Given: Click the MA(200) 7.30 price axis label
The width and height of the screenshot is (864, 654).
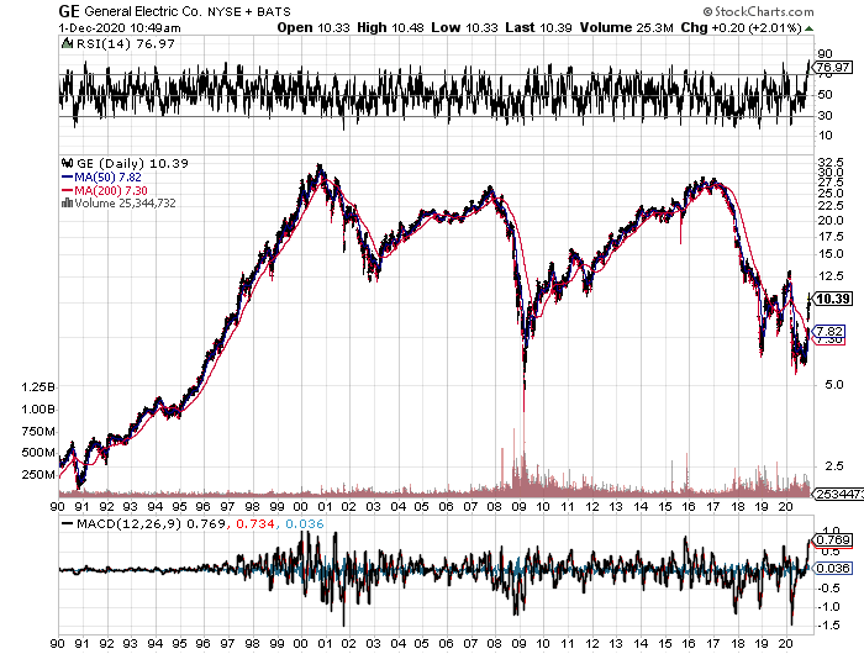Looking at the screenshot, I should [831, 341].
